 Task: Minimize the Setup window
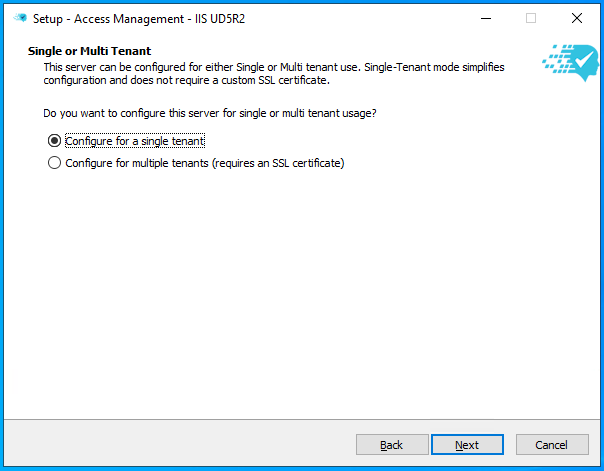pyautogui.click(x=485, y=18)
